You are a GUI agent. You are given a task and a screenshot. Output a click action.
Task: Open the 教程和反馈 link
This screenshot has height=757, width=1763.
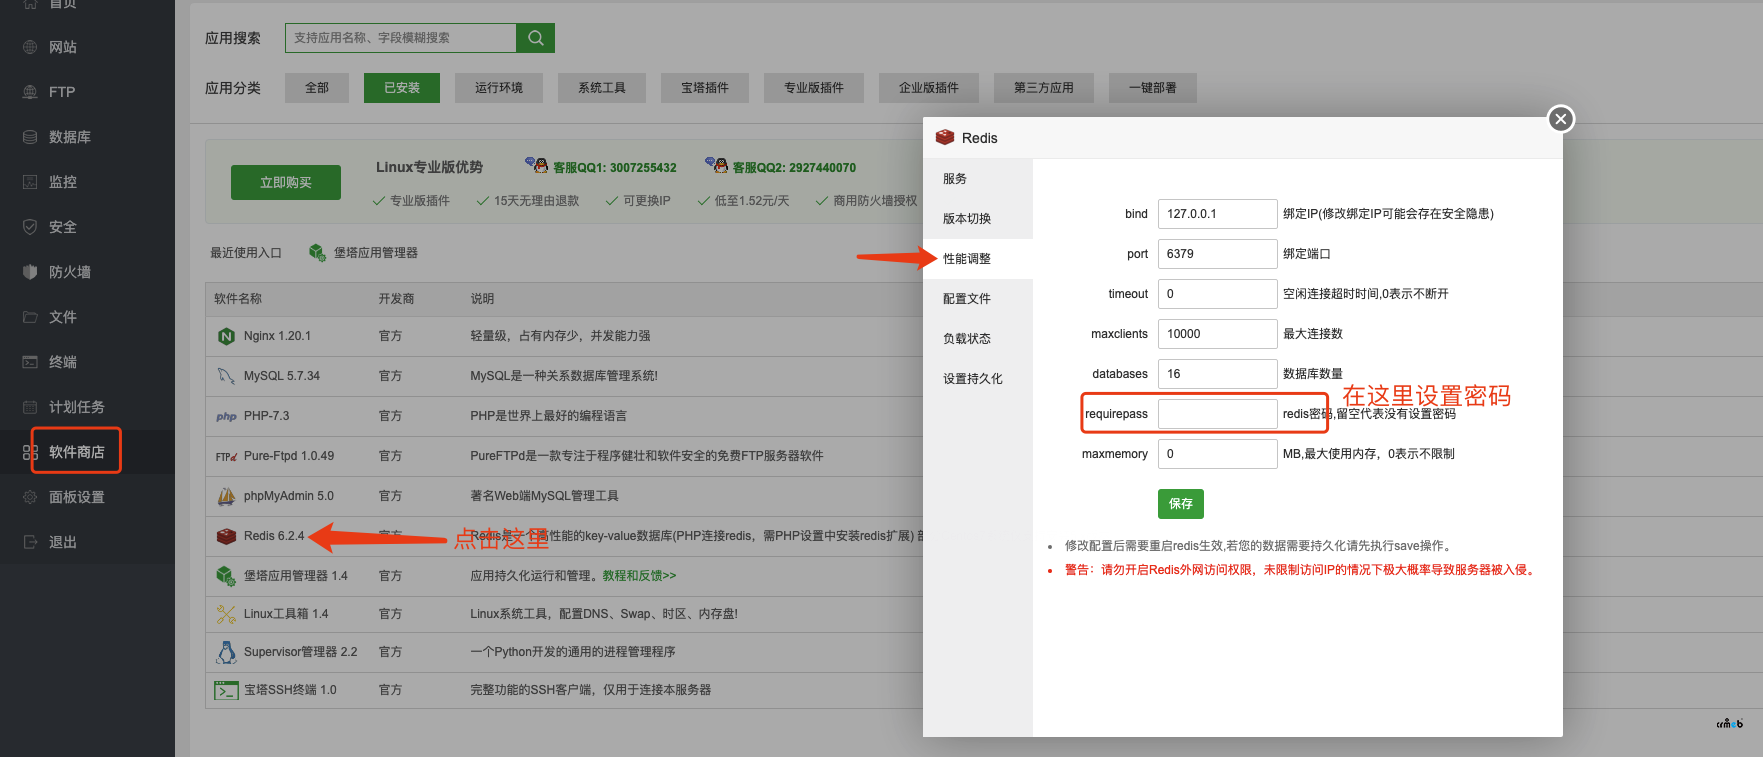[639, 576]
